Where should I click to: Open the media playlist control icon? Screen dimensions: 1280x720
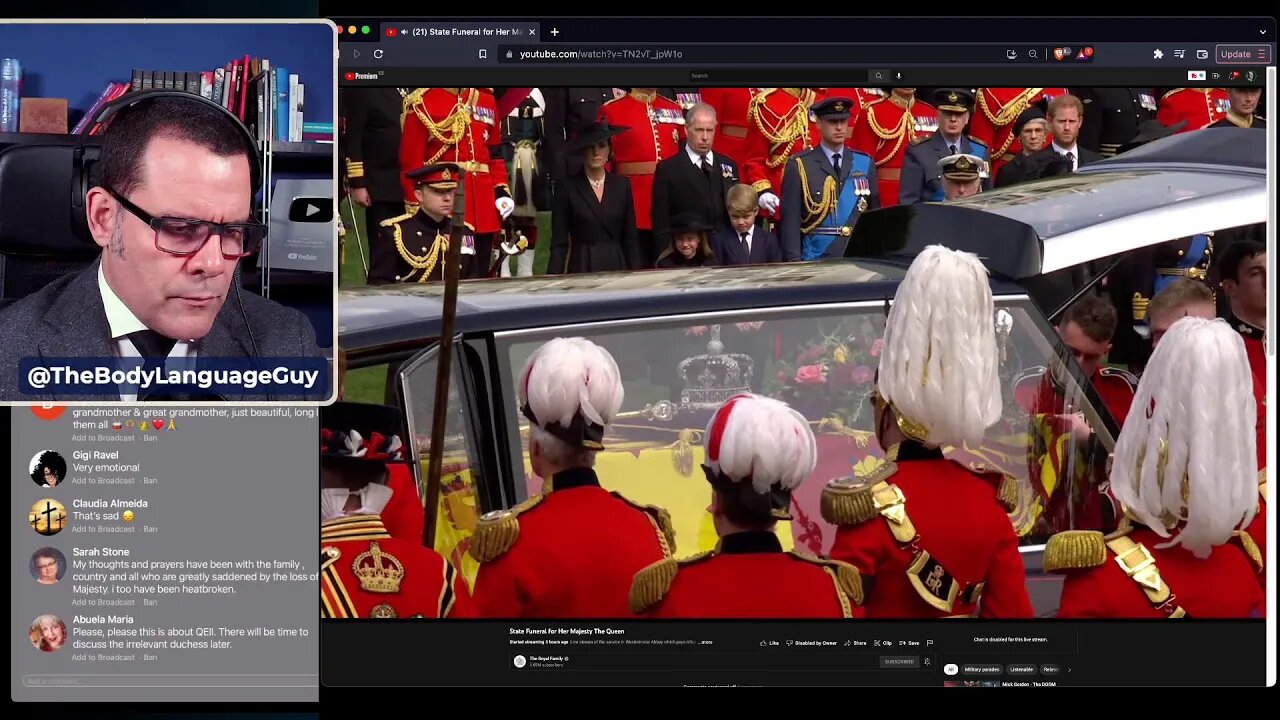point(1179,54)
